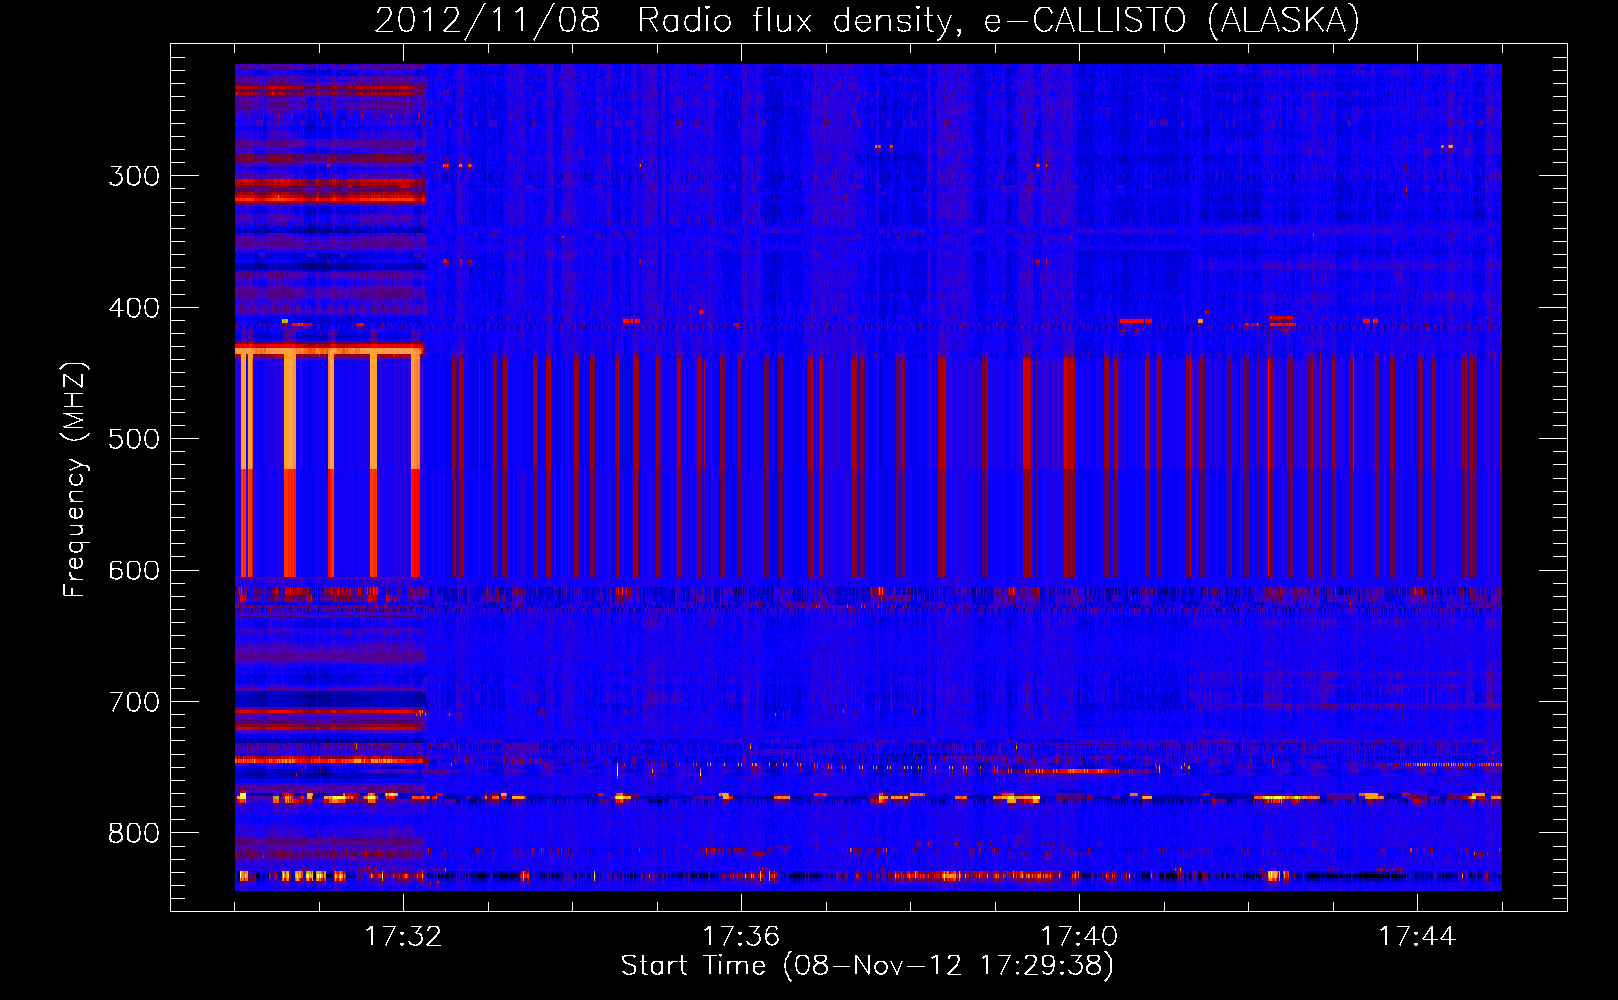Click the 17:32 time tick label

point(403,937)
